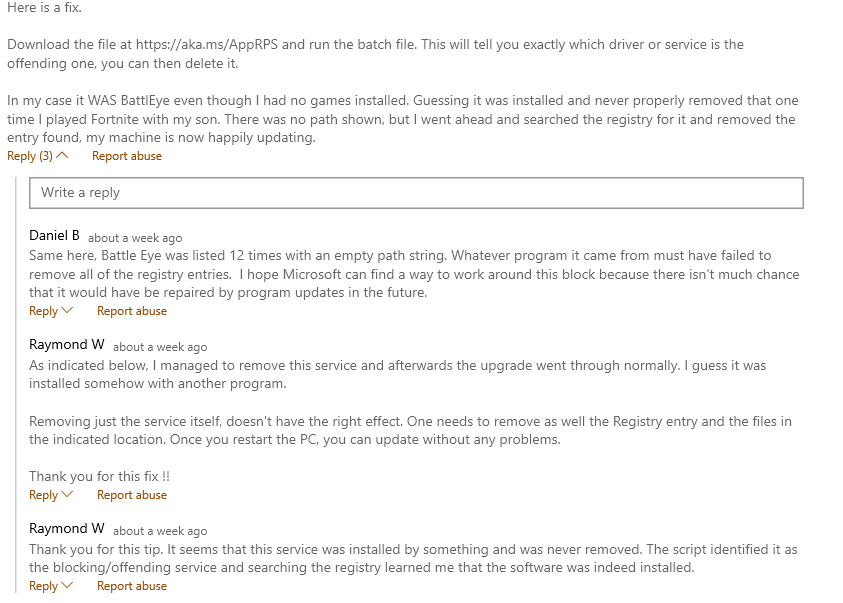Collapse replies using chevron beside Reply (3)
The image size is (843, 603).
pos(62,156)
